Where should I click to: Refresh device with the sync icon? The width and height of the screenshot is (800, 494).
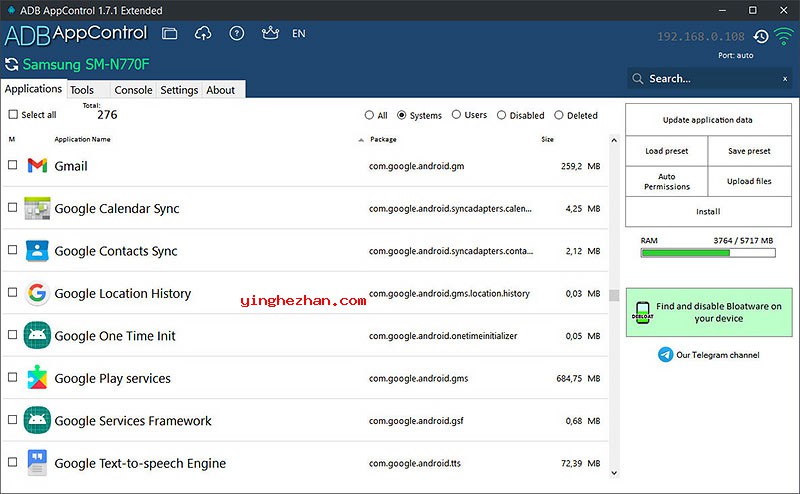(12, 65)
